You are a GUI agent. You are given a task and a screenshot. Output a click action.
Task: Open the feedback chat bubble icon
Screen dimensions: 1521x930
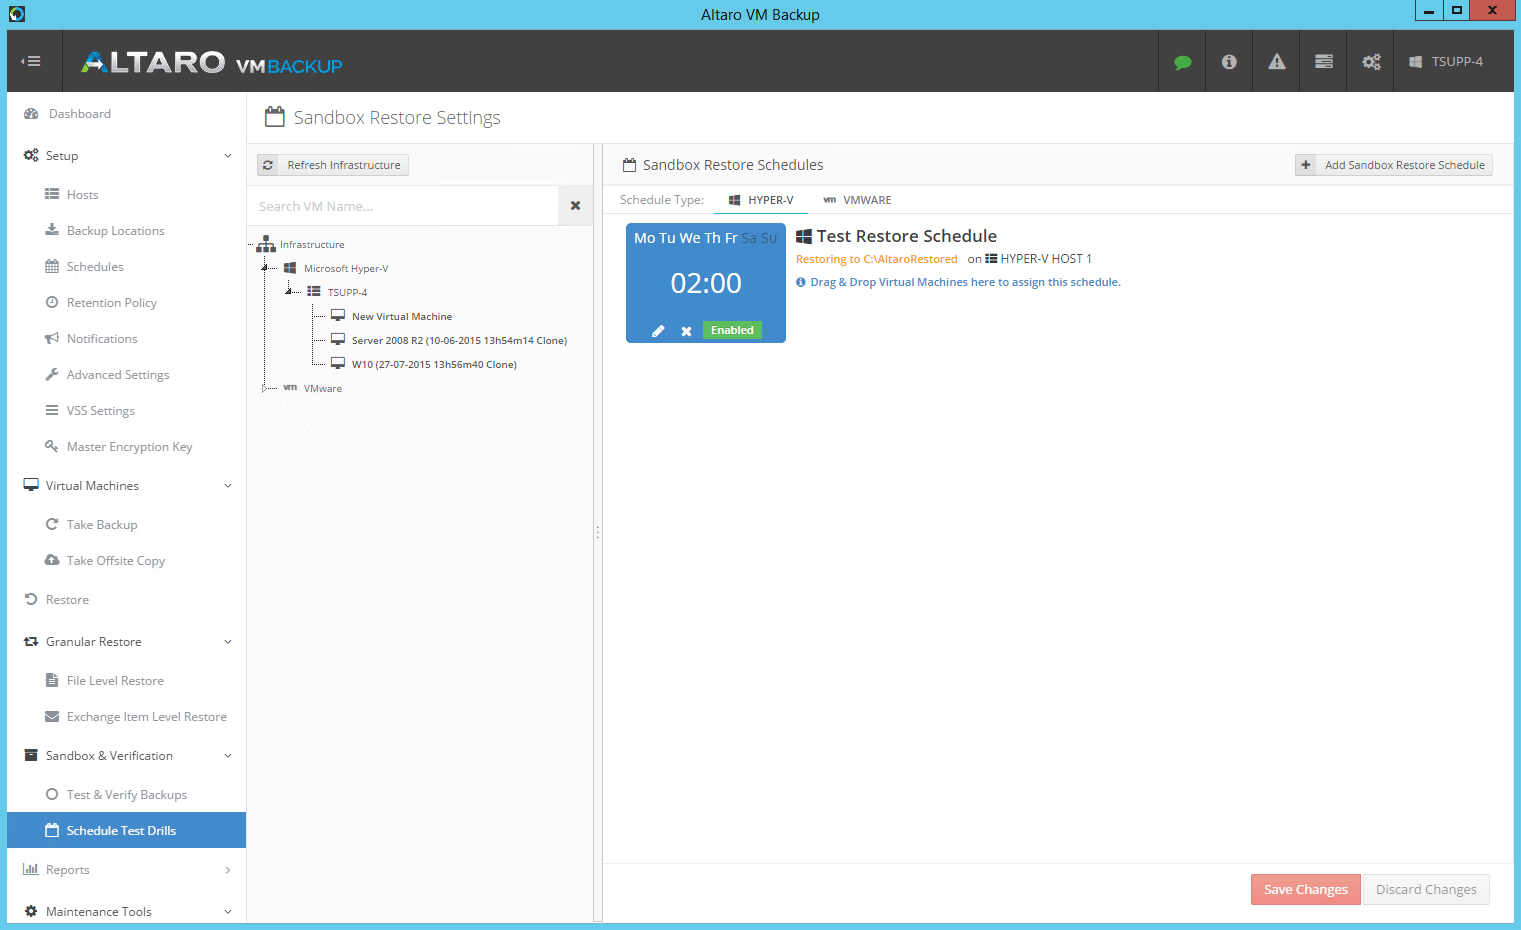[x=1182, y=61]
